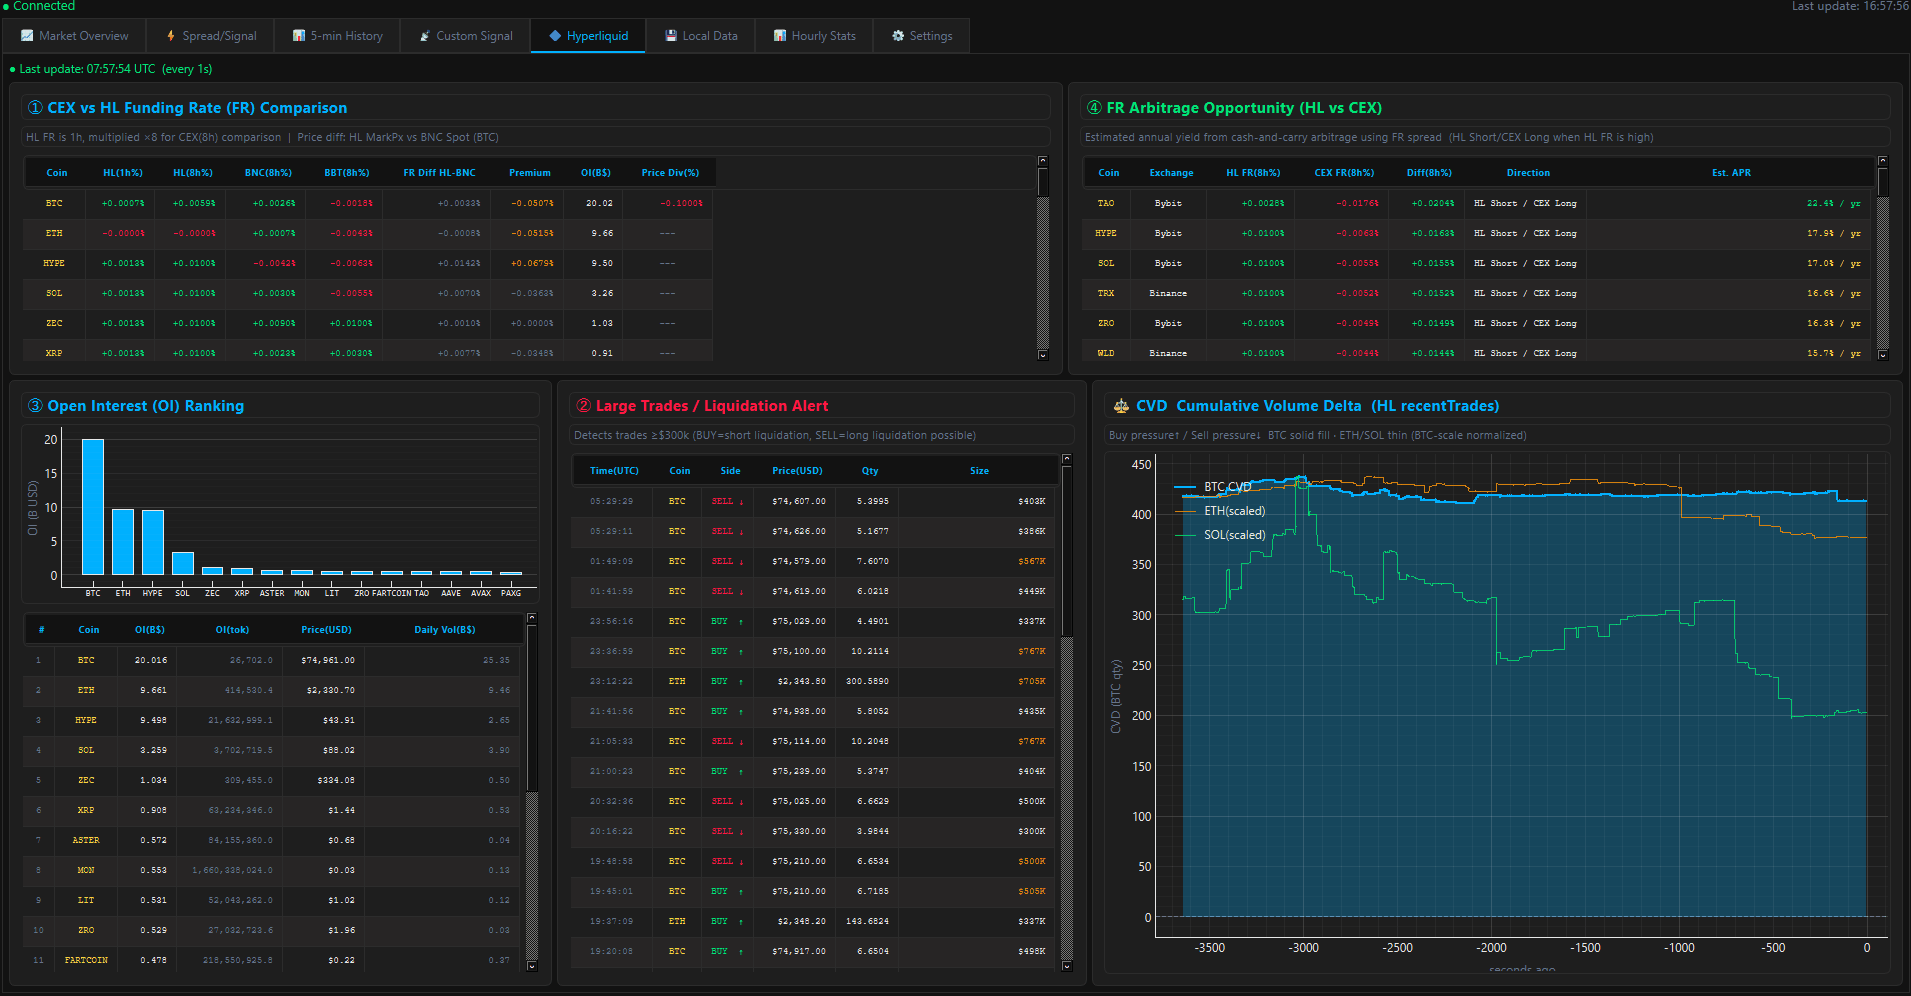Viewport: 1911px width, 996px height.
Task: Sort Large Trades by Time(UTC) header
Action: click(614, 471)
